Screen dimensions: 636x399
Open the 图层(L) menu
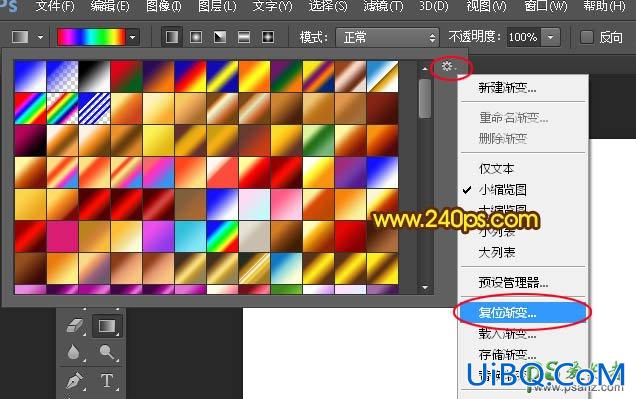click(217, 6)
